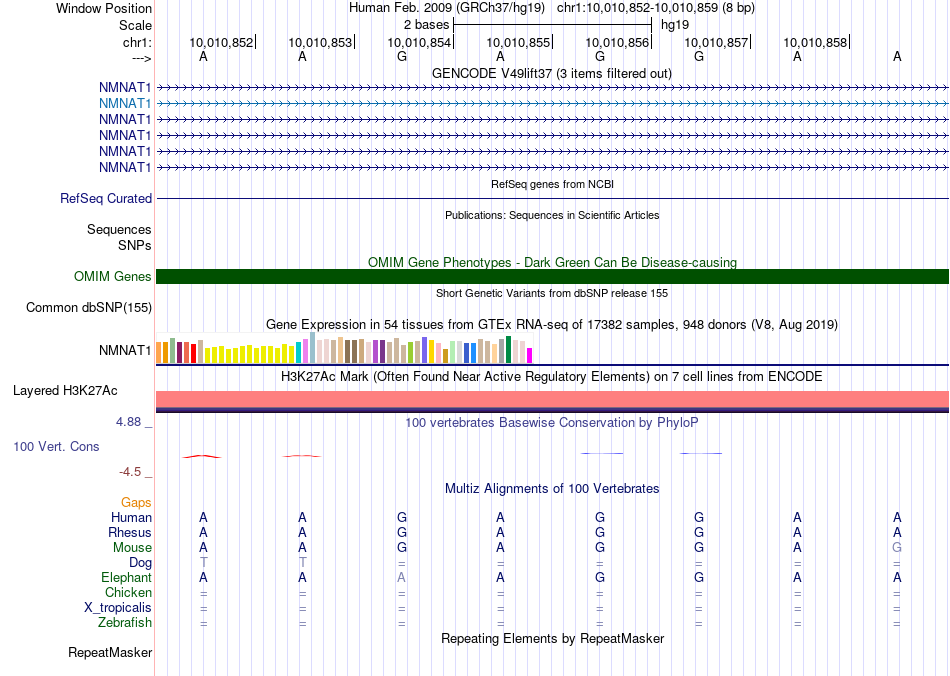
Task: Click the Mouse species label
Action: coord(132,548)
